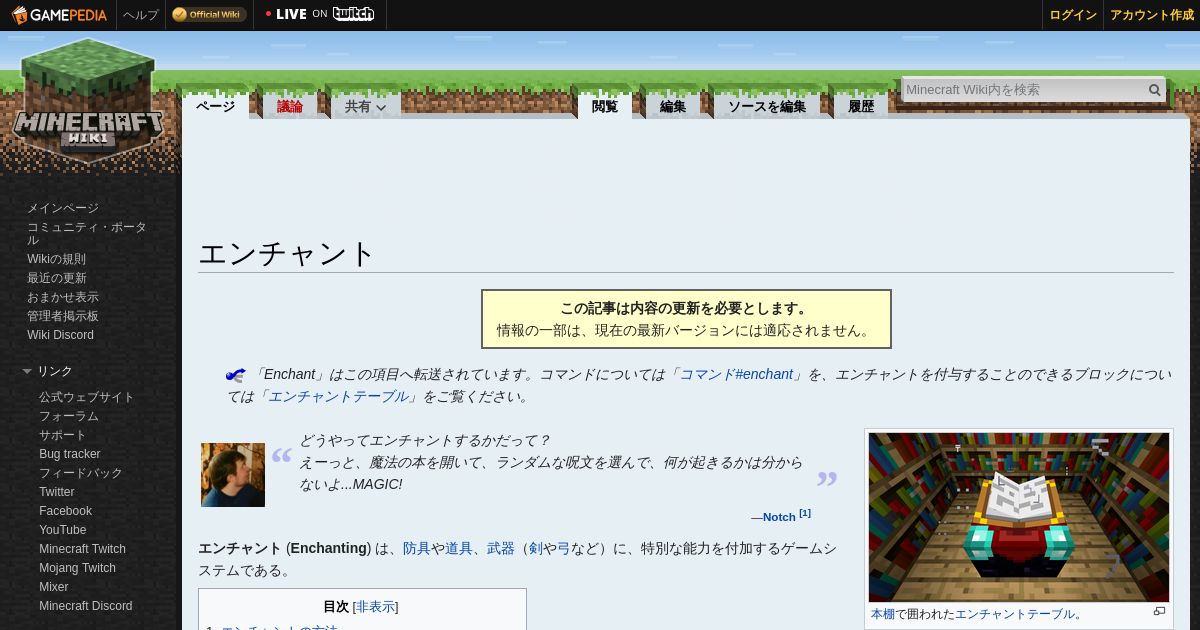Follow the エンチャントテーブル link in hatnote
This screenshot has height=630, width=1200.
click(339, 396)
